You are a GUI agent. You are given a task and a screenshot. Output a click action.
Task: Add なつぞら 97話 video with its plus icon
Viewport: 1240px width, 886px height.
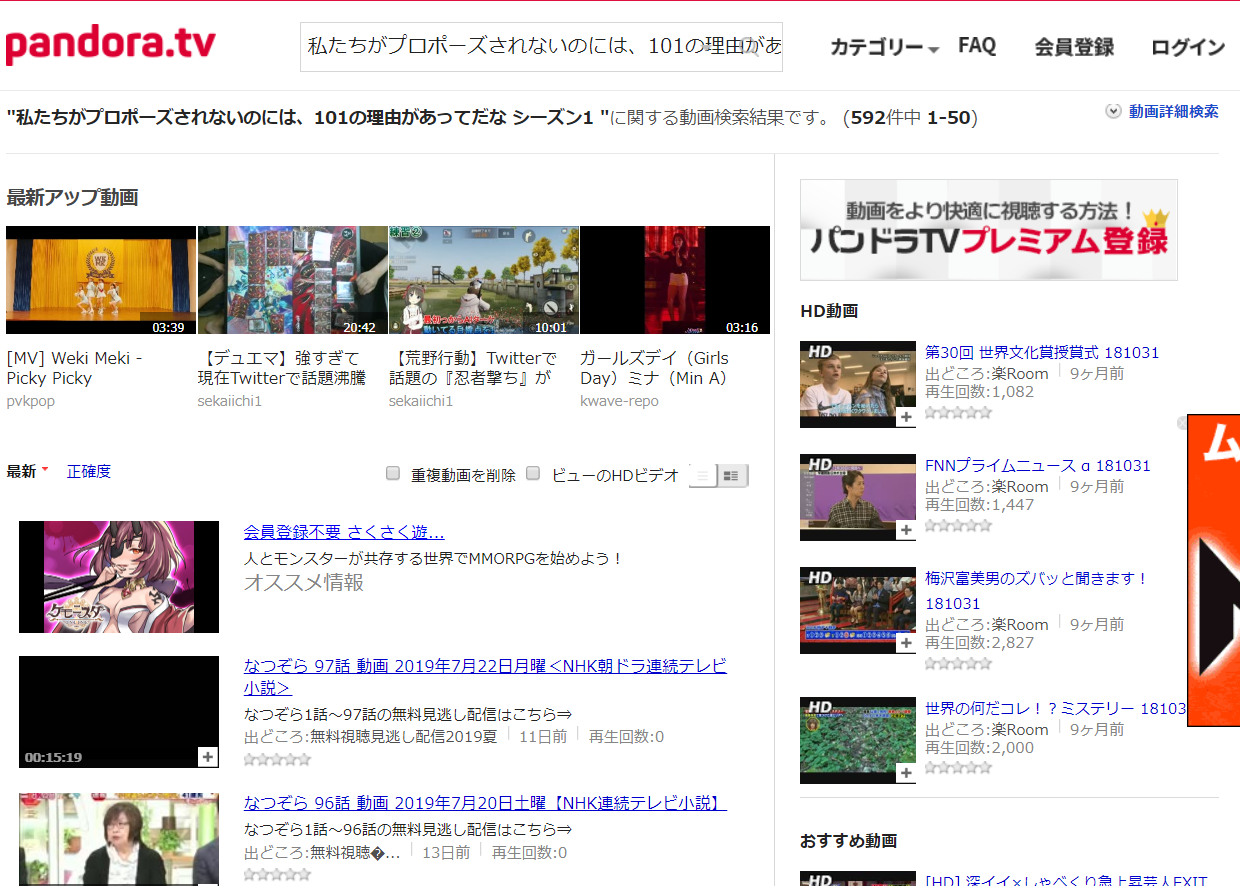[208, 757]
